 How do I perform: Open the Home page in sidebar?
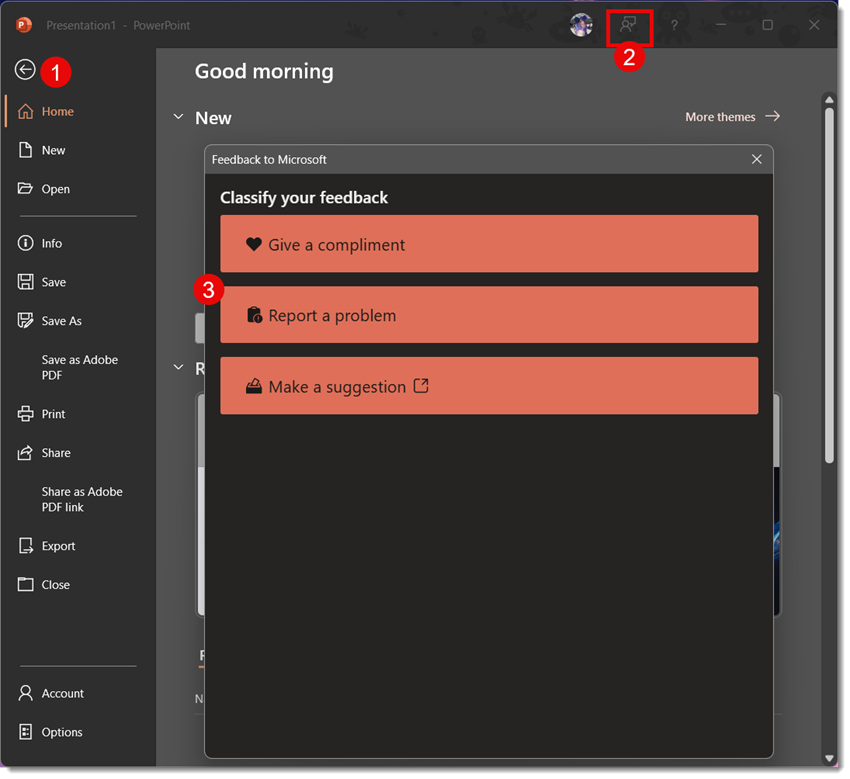[x=58, y=112]
